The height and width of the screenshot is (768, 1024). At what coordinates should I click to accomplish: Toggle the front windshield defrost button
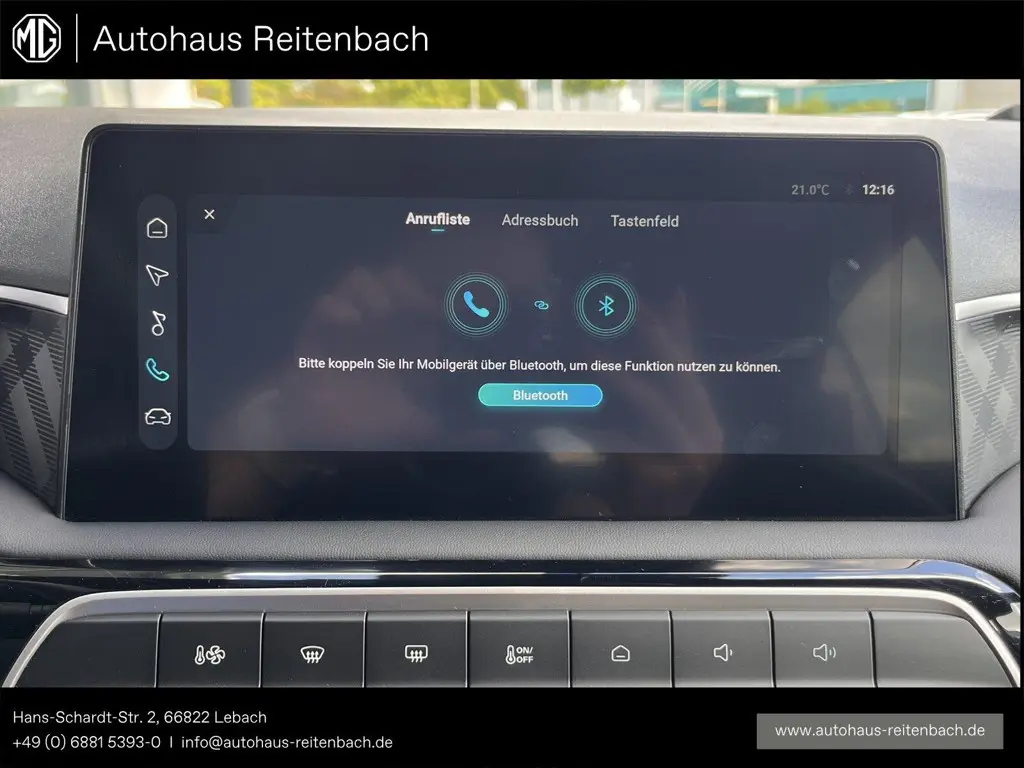312,654
